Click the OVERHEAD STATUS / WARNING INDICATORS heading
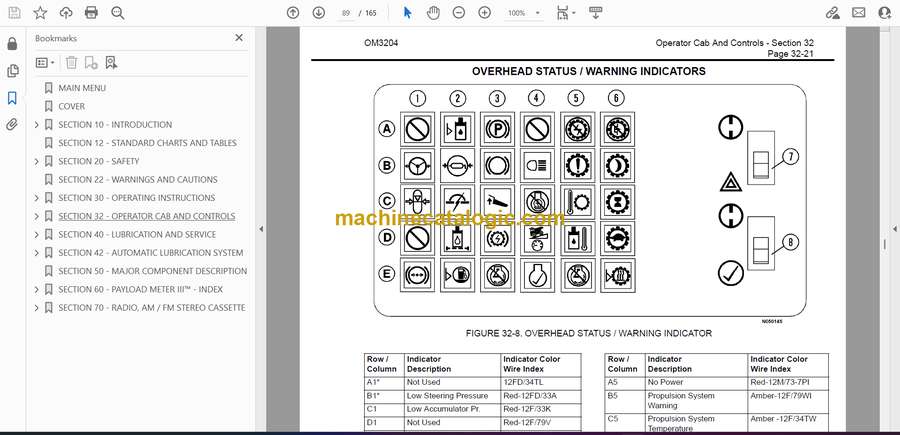 pyautogui.click(x=588, y=72)
